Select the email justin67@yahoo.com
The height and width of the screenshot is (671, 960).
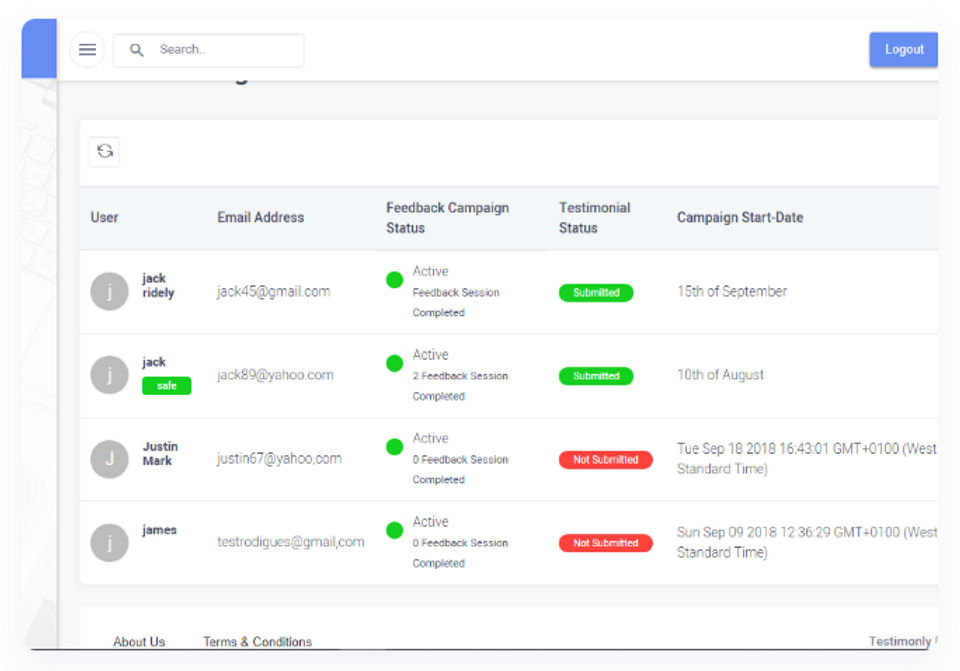(x=279, y=459)
